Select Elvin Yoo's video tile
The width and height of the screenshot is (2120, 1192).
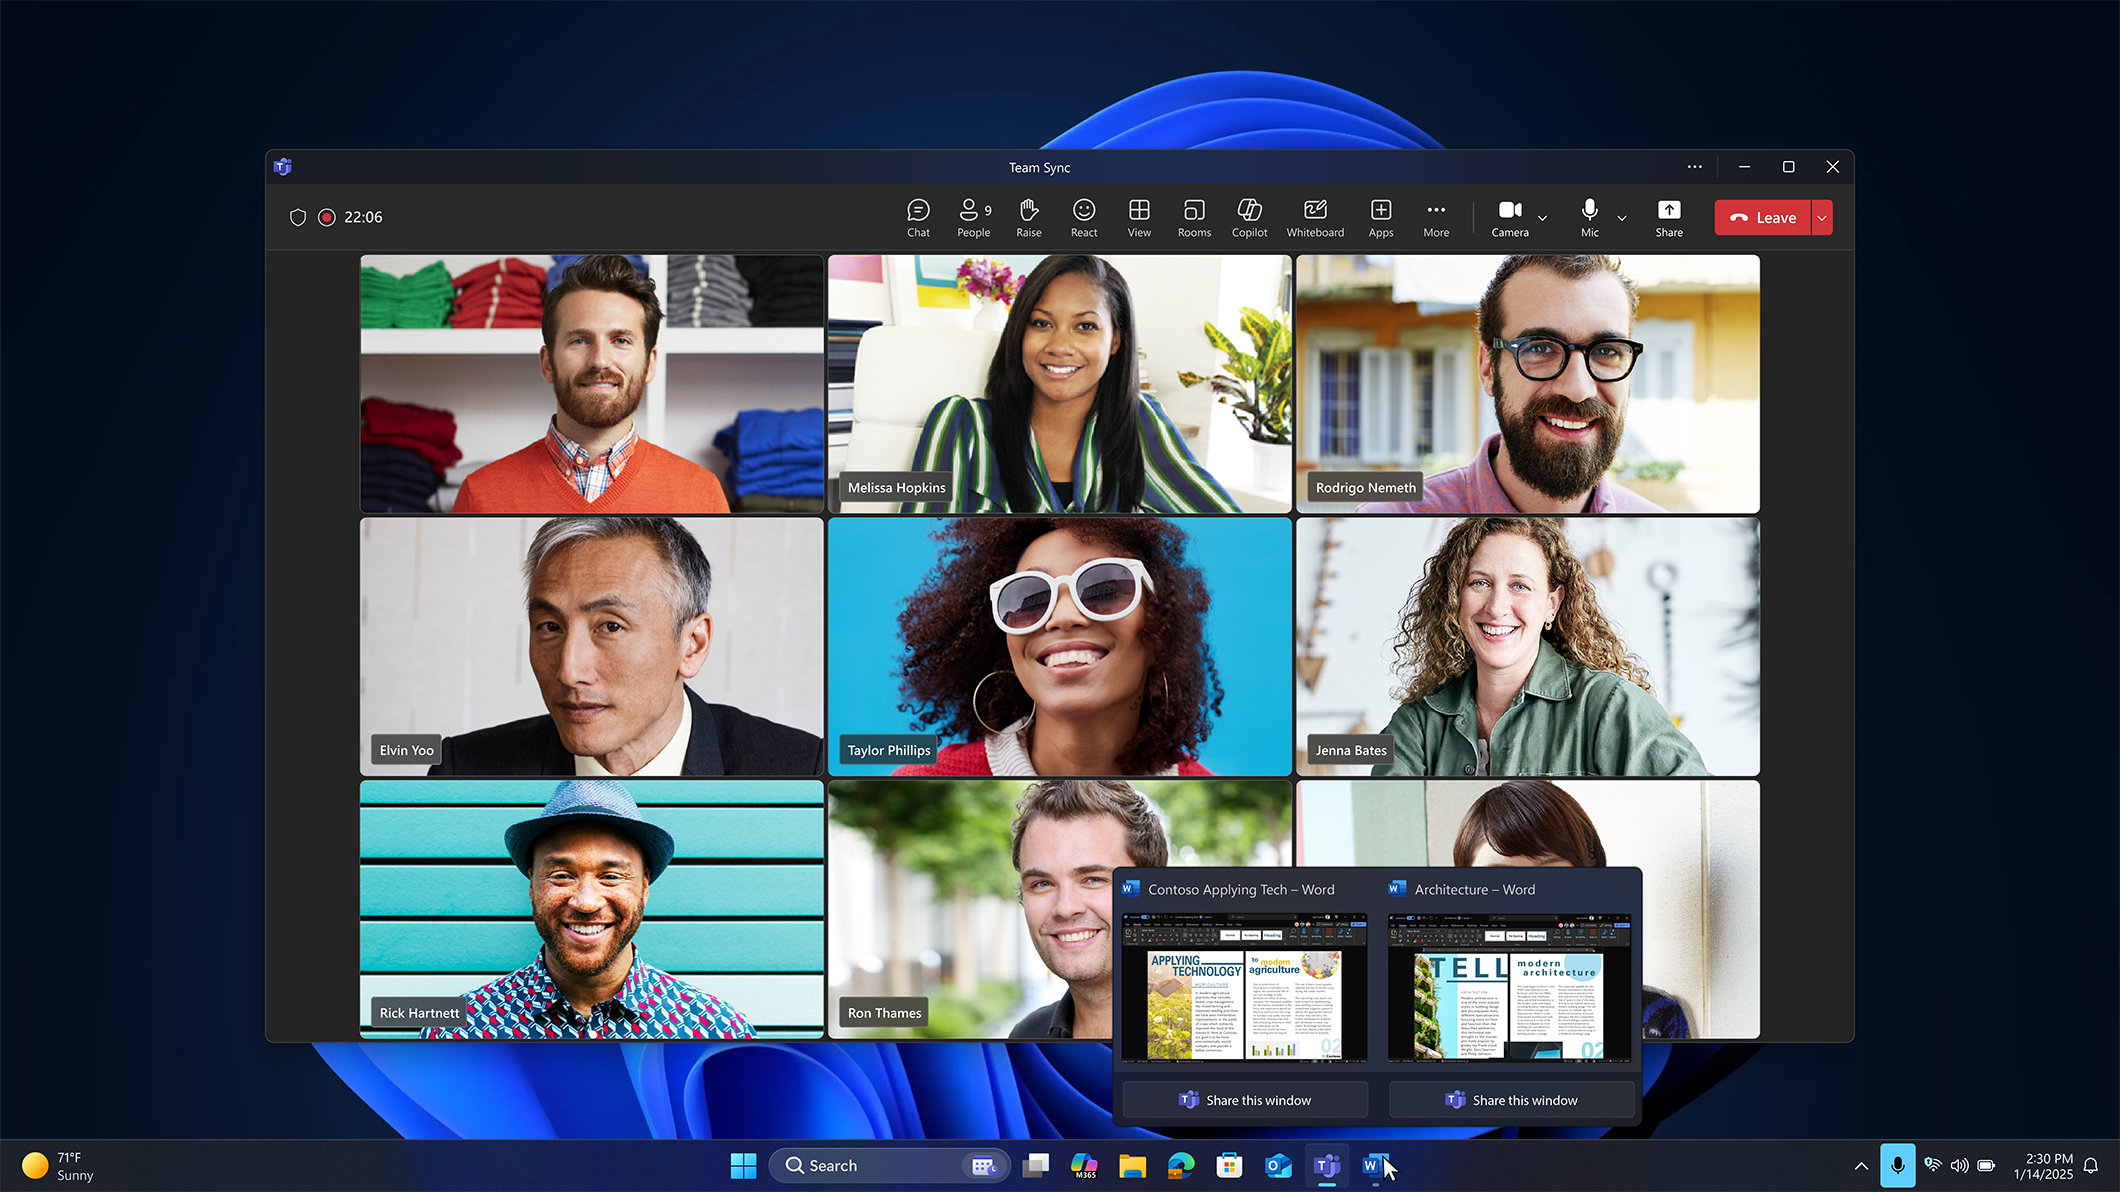point(592,647)
